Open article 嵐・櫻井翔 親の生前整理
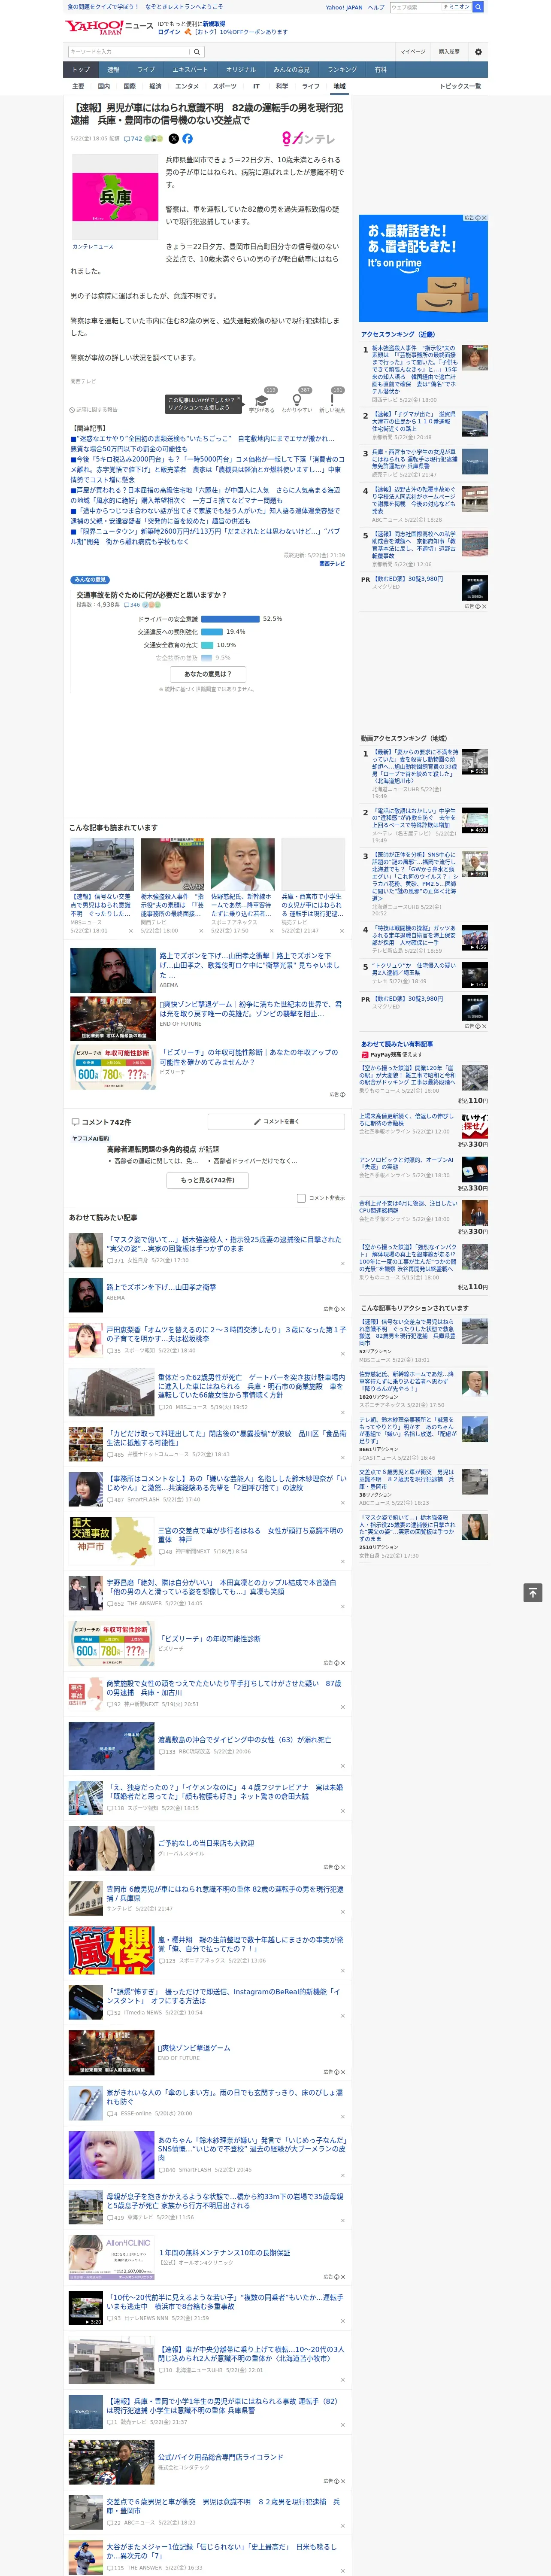Image resolution: width=551 pixels, height=2576 pixels. pos(250,1945)
